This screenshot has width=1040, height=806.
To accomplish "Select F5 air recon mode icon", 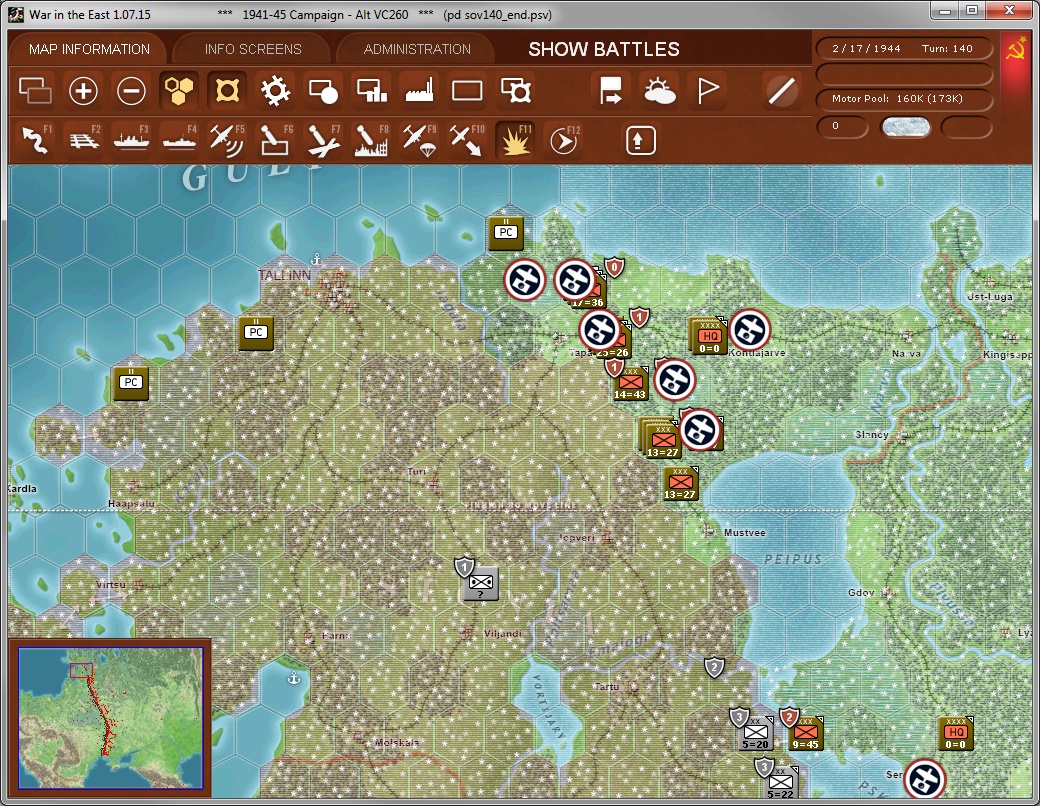I will (x=227, y=140).
